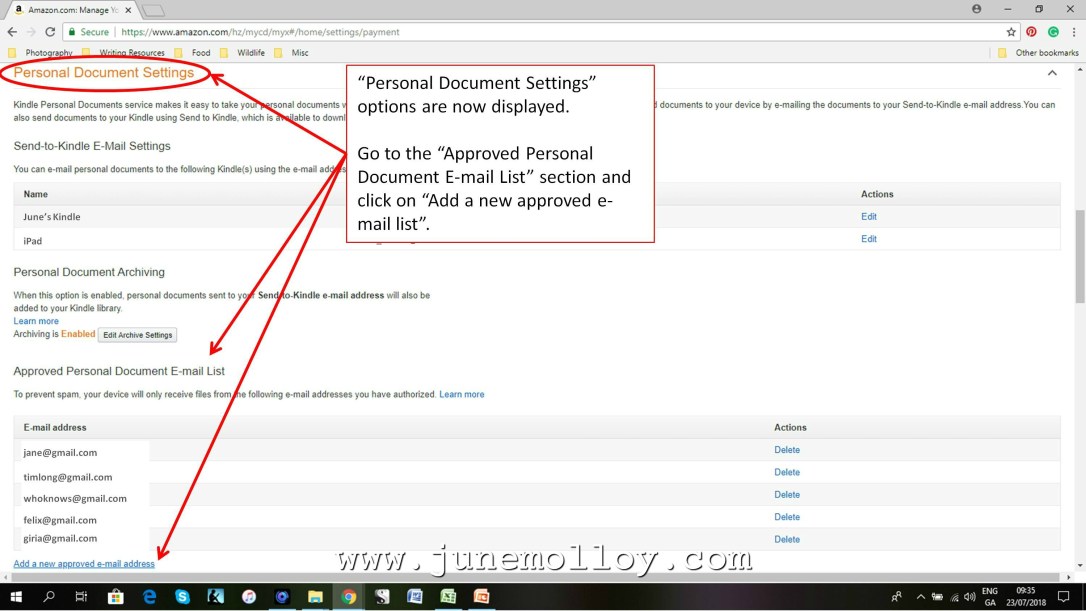Go back using the browser back arrow
This screenshot has width=1086, height=611.
pos(12,32)
